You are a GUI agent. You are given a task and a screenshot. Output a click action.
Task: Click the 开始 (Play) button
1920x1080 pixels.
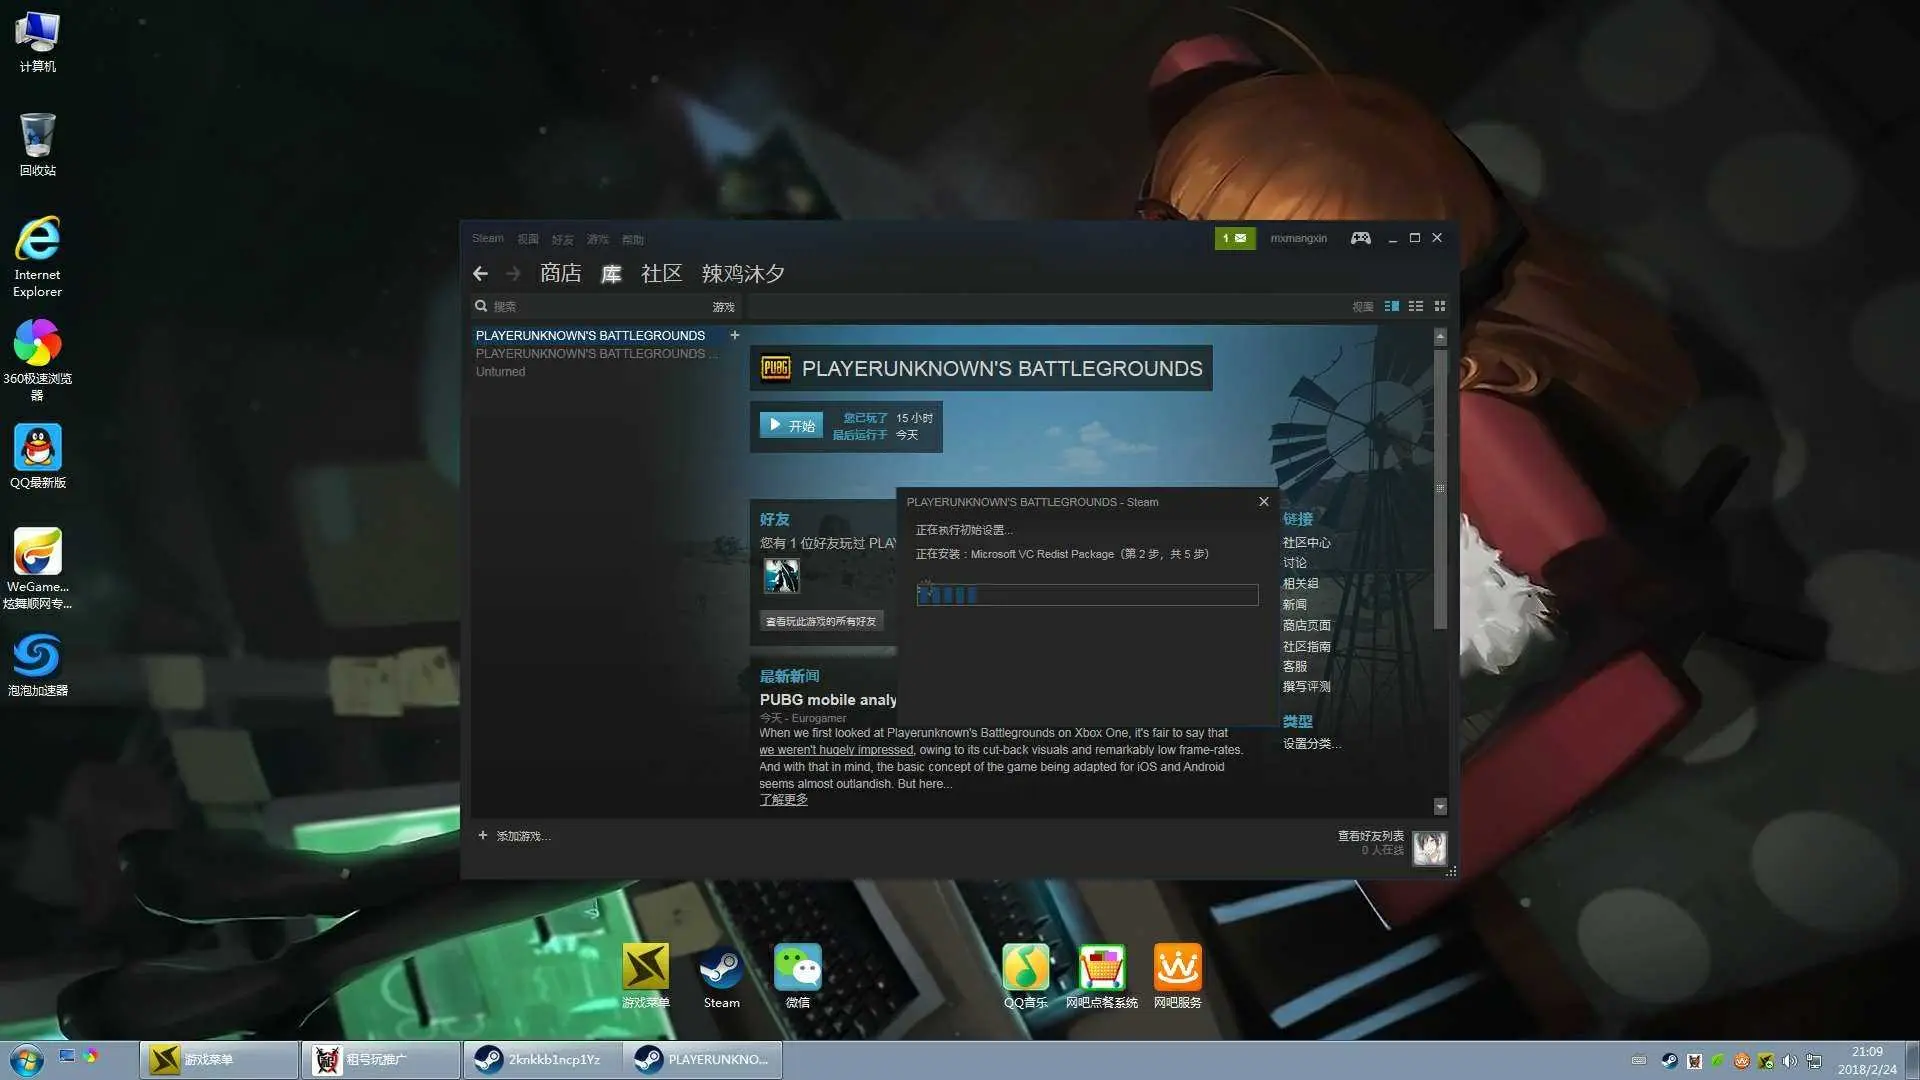coord(791,425)
